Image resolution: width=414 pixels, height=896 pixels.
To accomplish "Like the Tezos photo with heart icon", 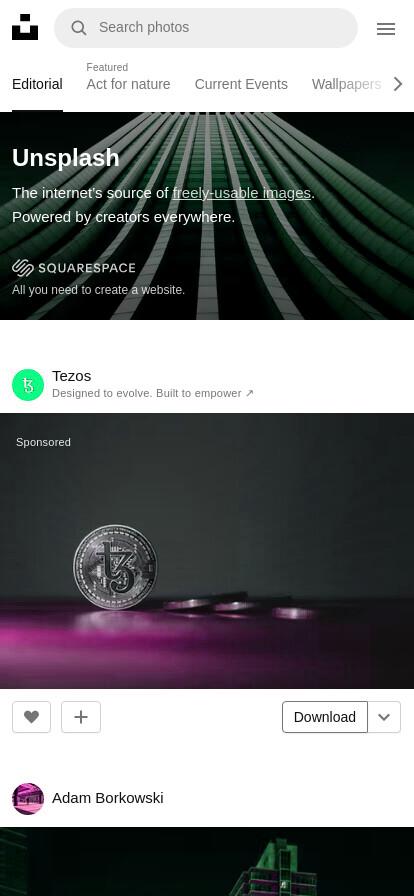I will tap(31, 717).
